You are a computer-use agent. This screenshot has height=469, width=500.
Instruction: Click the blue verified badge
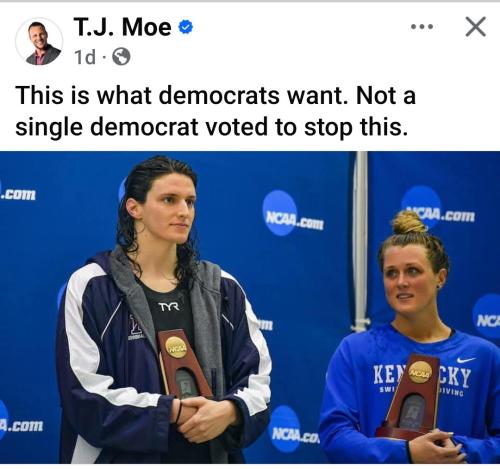coord(186,27)
